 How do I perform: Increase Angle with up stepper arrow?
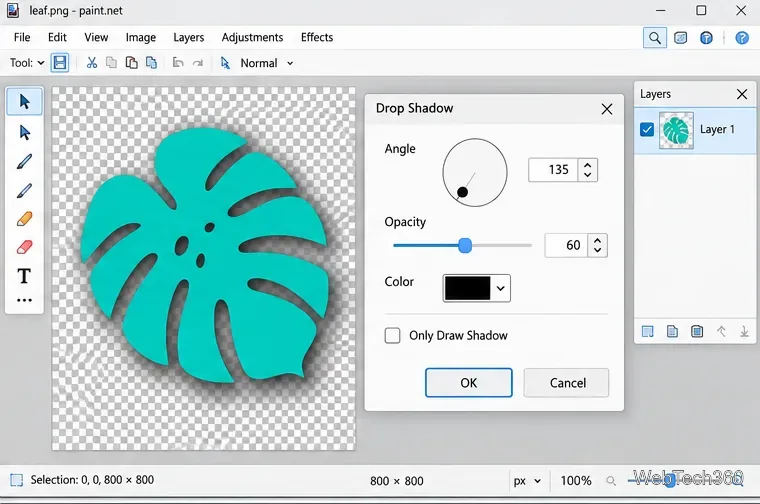pos(588,165)
